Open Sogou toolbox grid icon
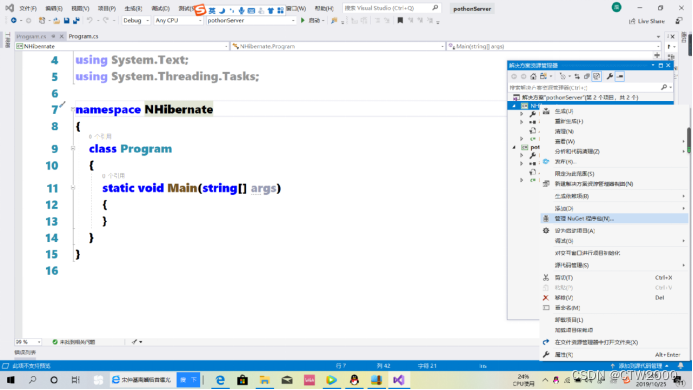Viewport: 693px width, 390px height. coord(280,10)
